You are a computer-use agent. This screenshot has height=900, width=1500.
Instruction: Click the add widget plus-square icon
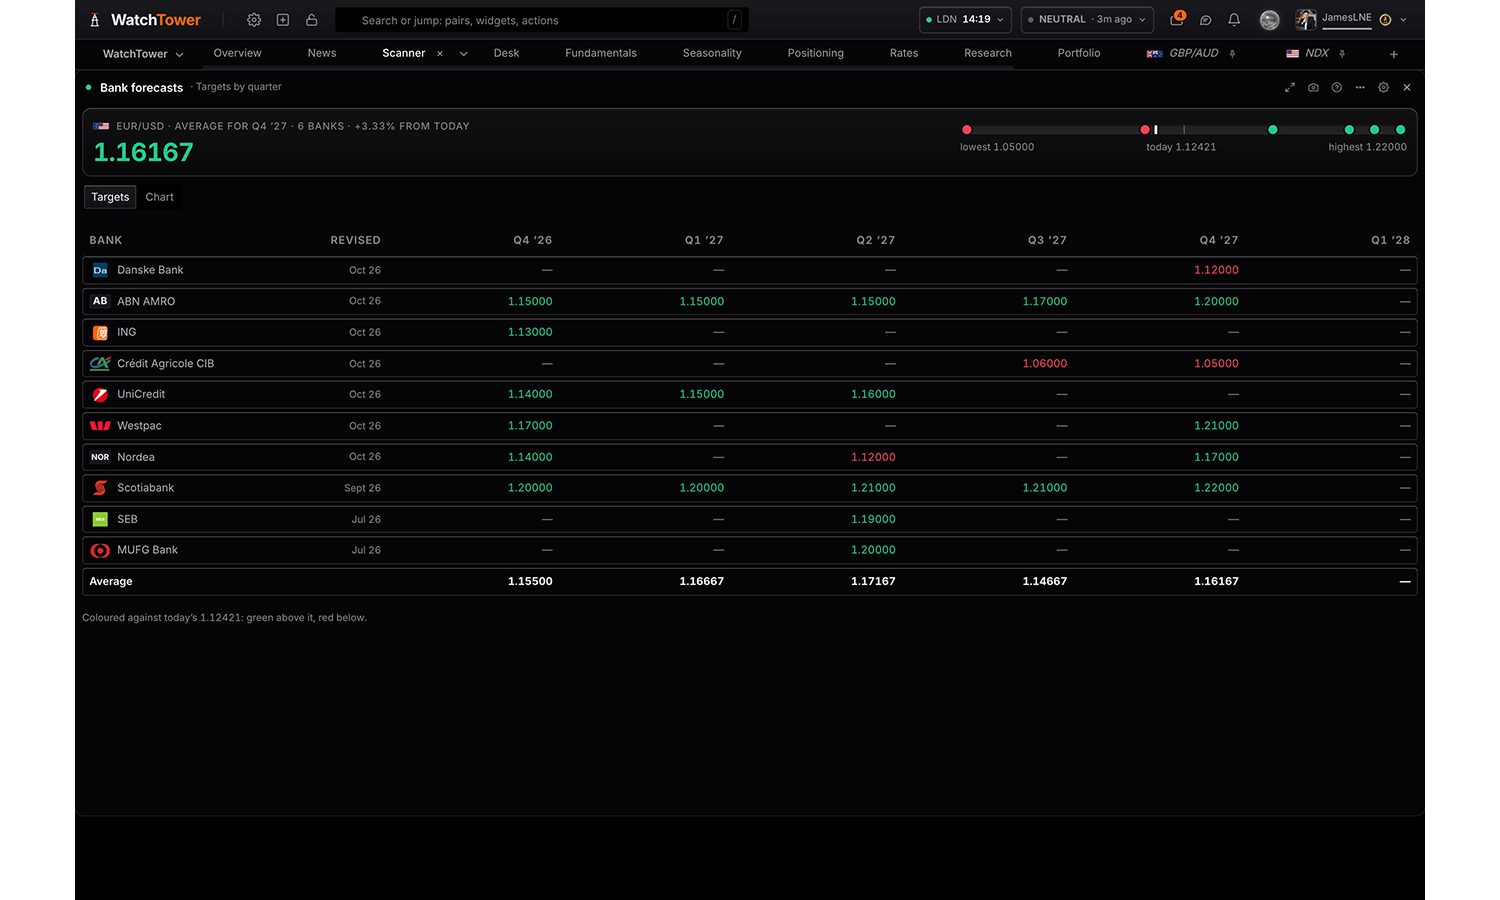click(x=283, y=20)
